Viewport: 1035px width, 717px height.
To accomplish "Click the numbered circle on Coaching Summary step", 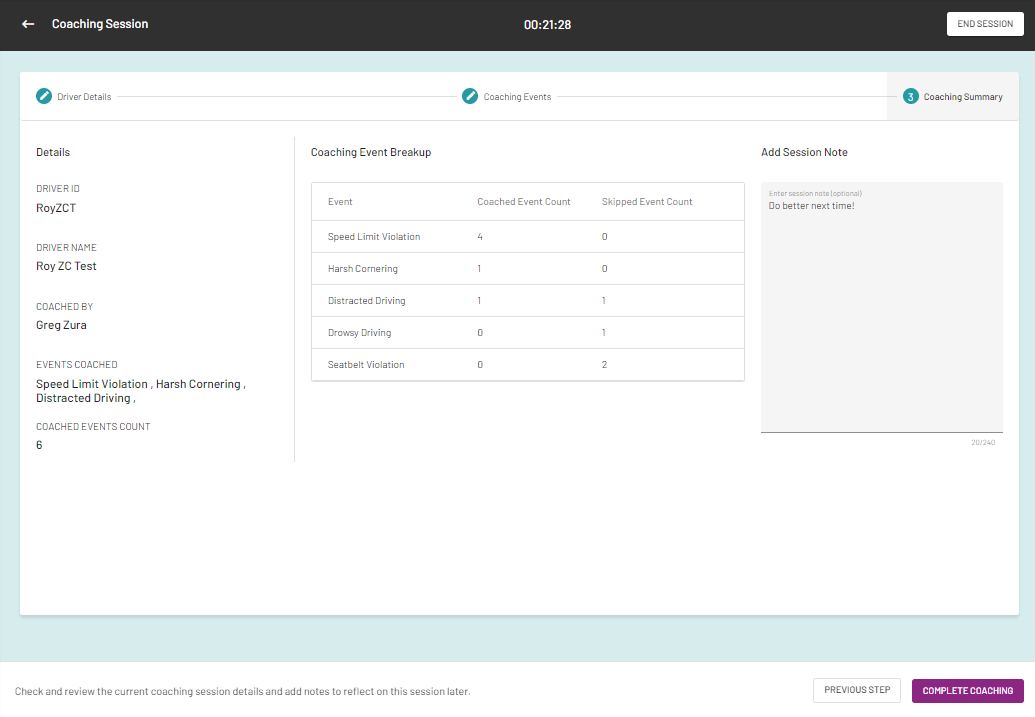I will (910, 96).
